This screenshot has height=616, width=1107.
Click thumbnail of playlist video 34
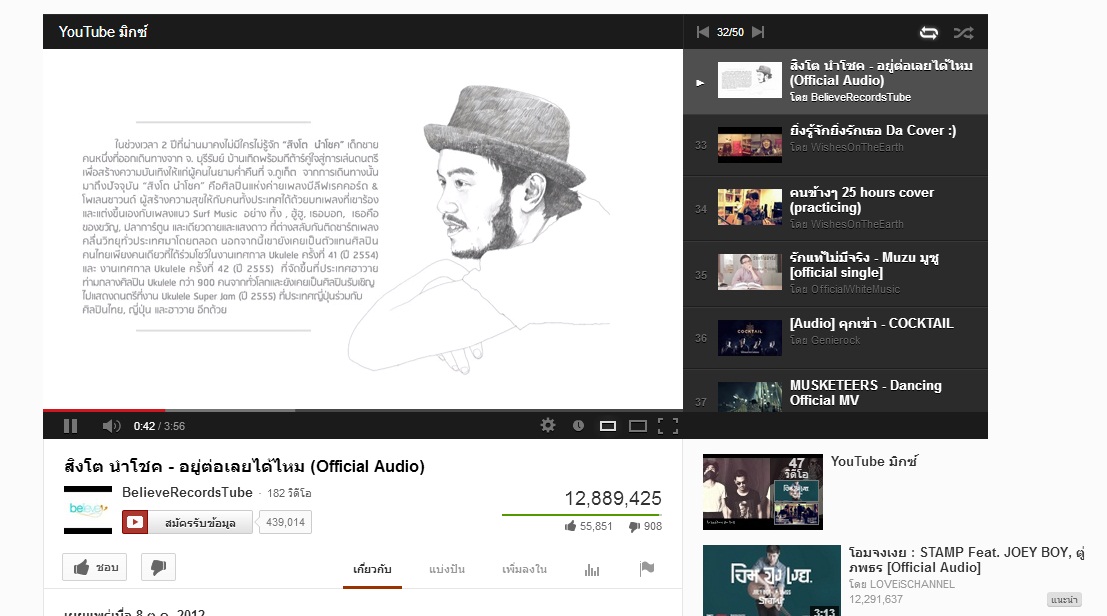pos(750,207)
